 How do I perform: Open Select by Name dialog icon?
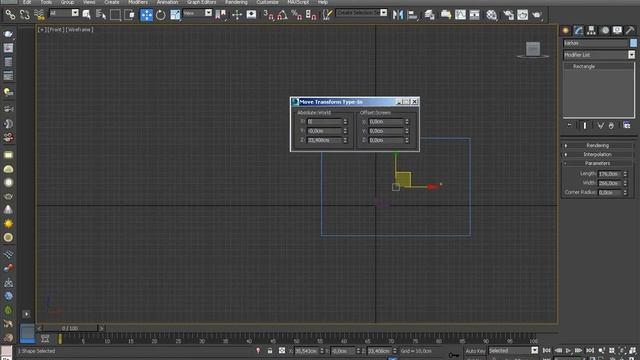tap(101, 15)
